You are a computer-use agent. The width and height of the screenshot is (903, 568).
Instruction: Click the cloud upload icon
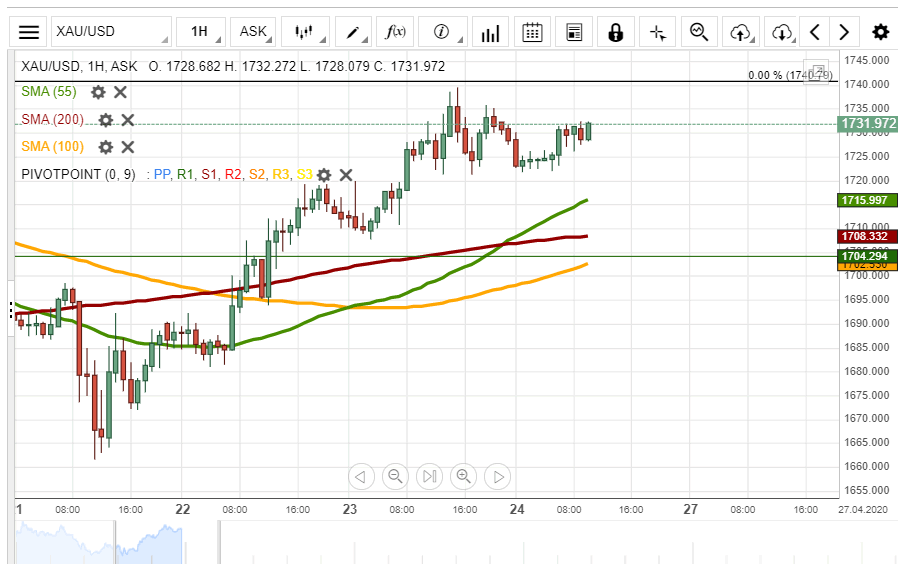pos(741,32)
